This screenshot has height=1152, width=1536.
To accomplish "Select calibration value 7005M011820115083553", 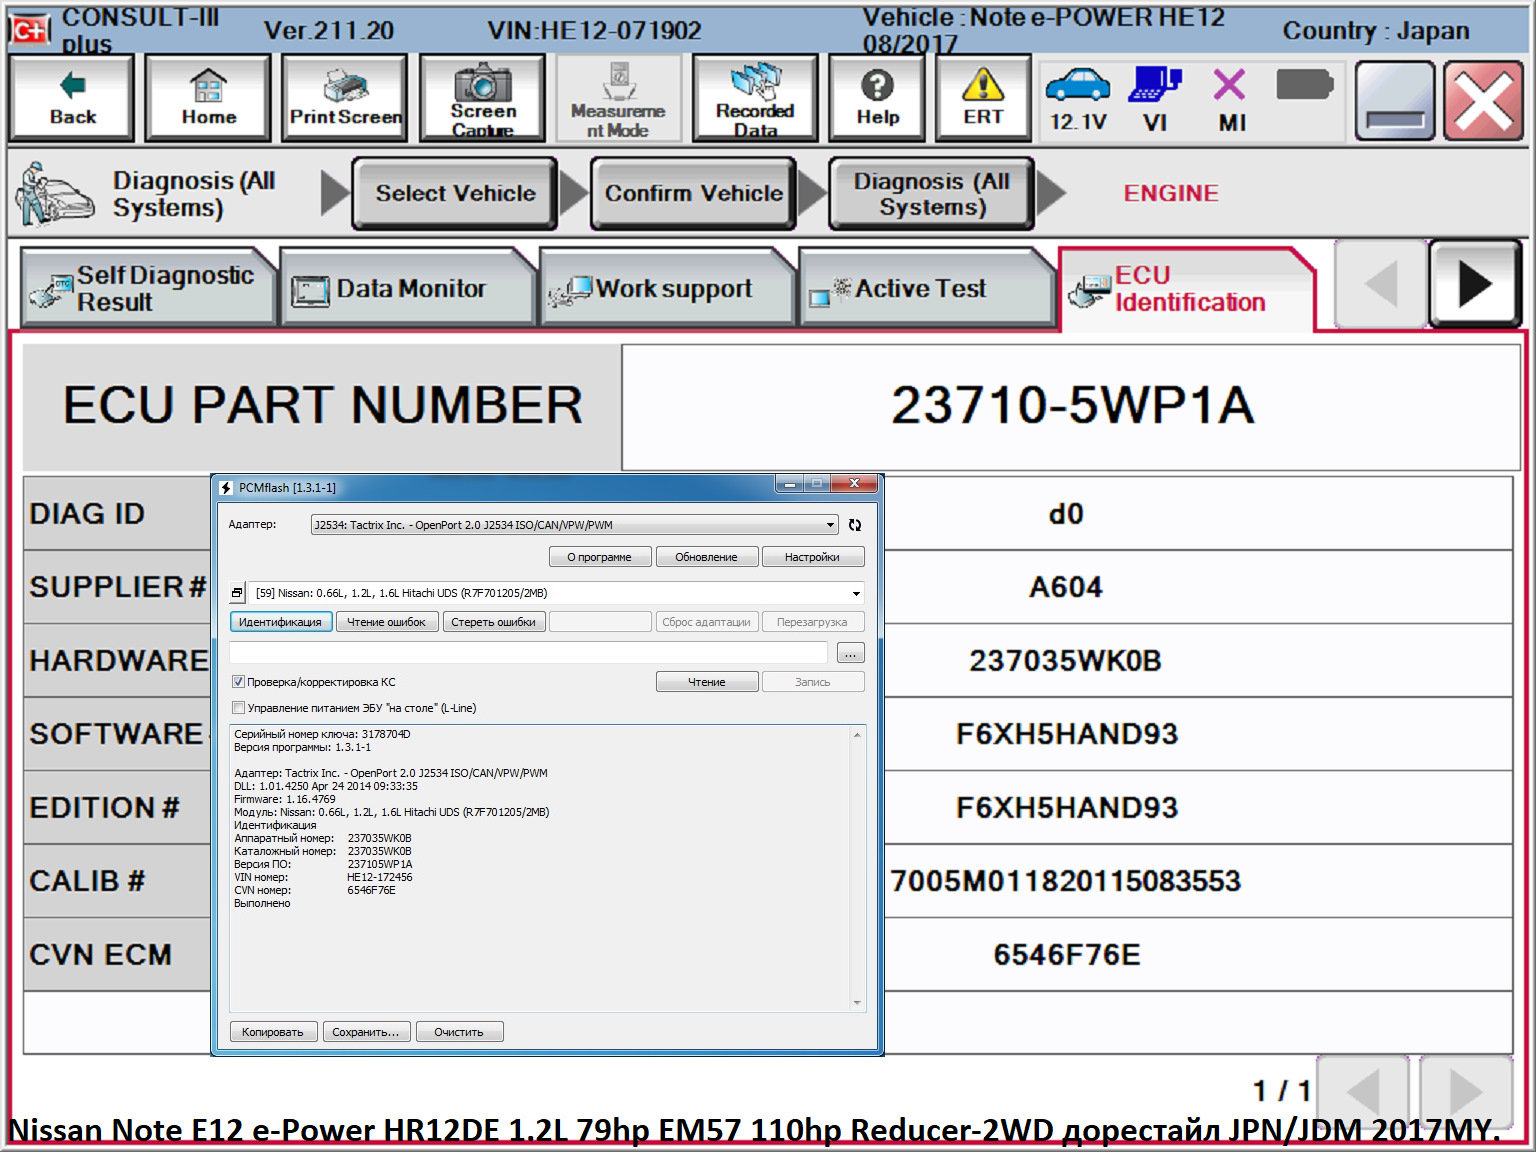I will [1066, 881].
